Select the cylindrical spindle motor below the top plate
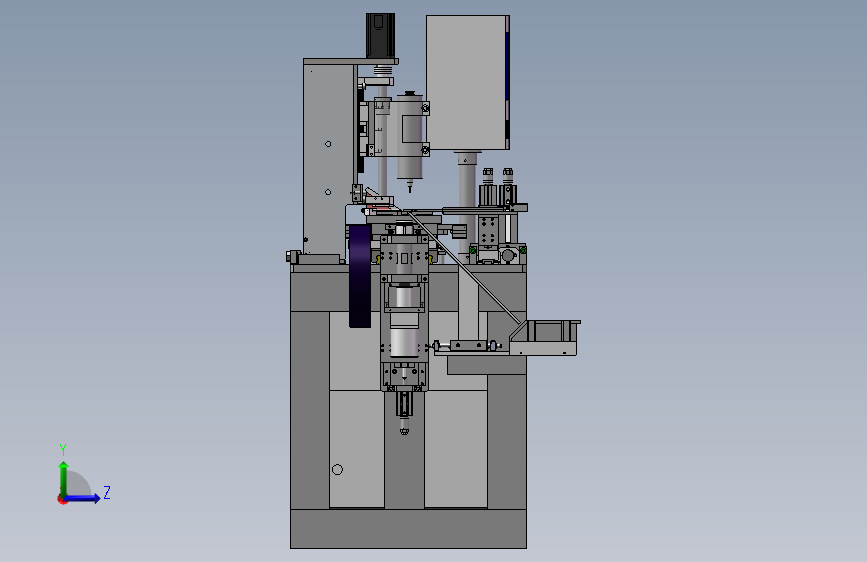The image size is (867, 562). pyautogui.click(x=410, y=137)
